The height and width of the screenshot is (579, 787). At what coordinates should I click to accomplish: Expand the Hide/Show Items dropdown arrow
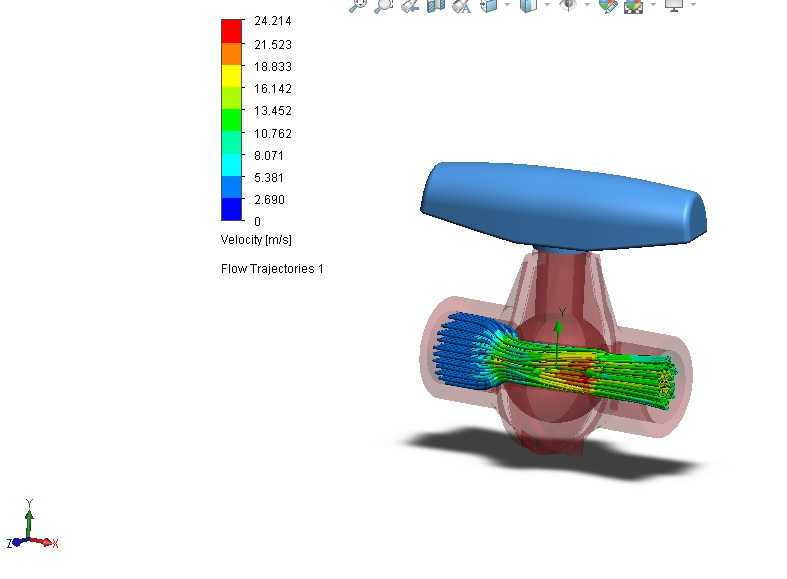587,5
